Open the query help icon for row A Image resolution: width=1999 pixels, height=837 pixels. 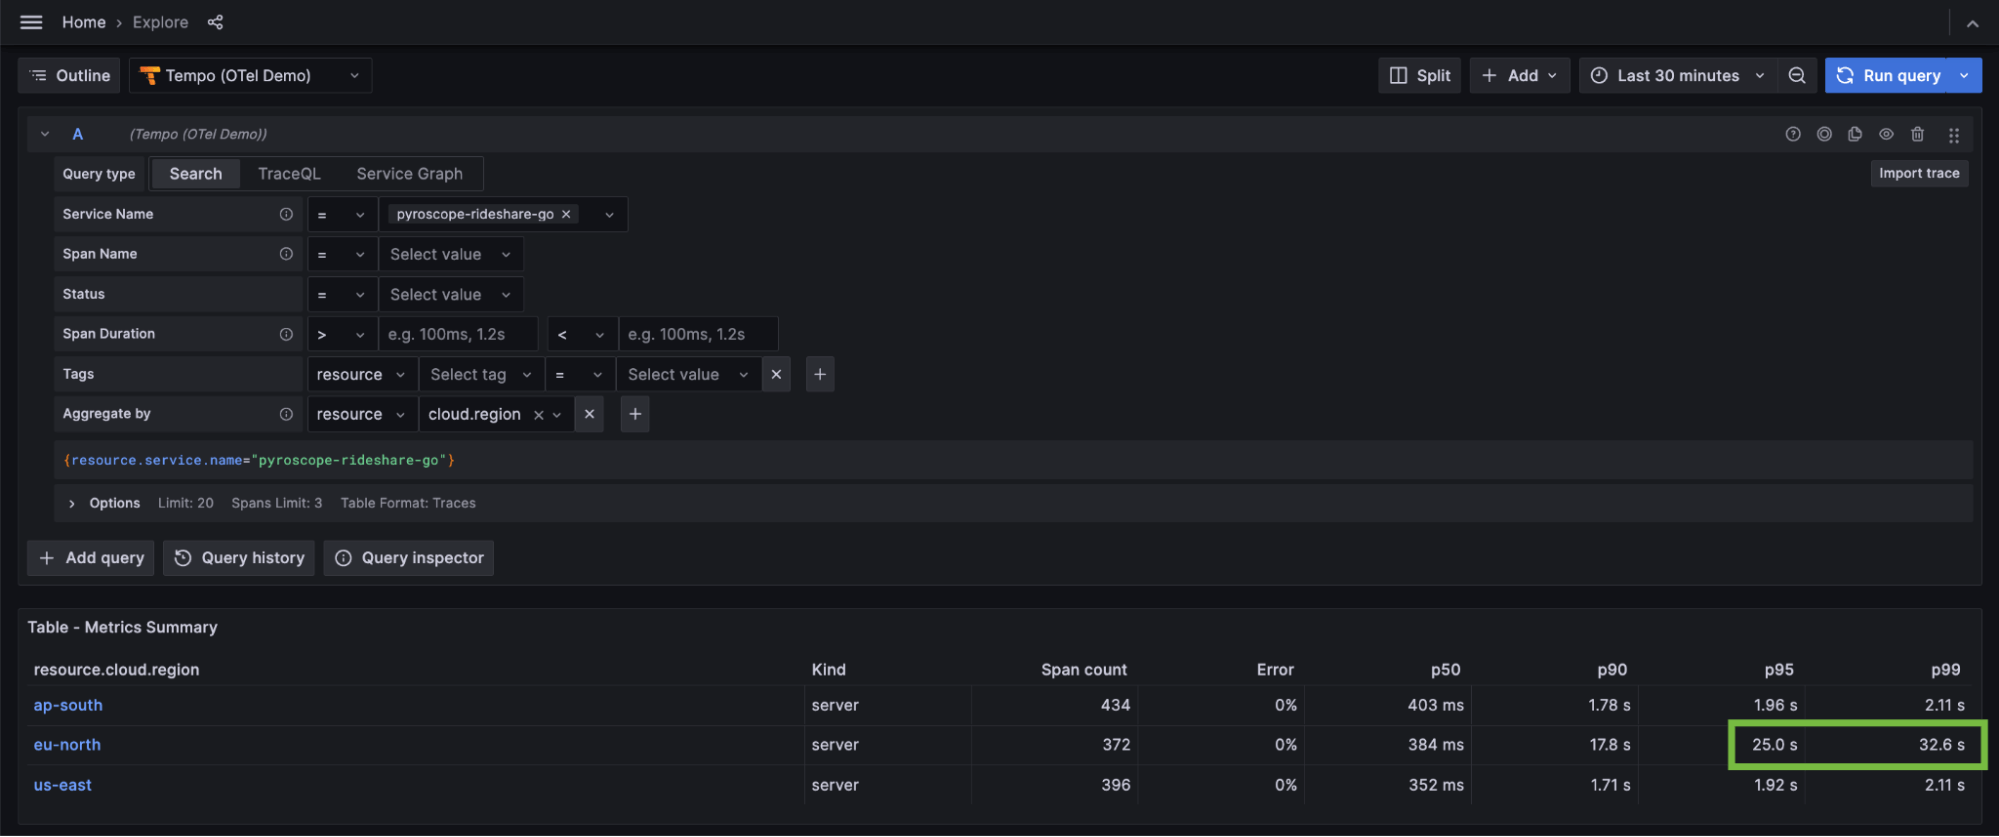pos(1793,134)
